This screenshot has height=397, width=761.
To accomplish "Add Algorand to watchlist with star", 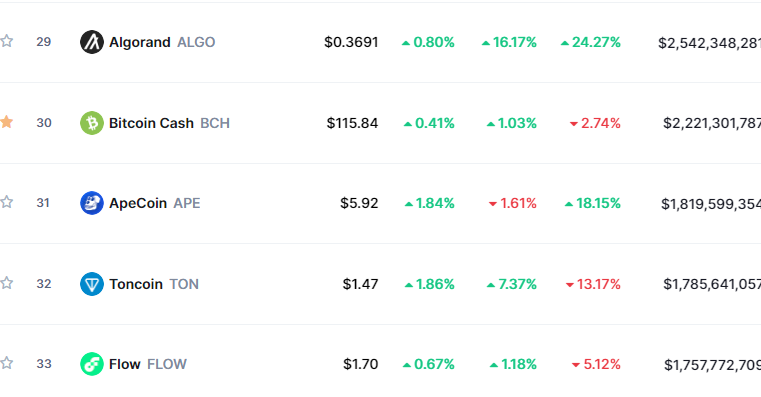I will (x=6, y=41).
